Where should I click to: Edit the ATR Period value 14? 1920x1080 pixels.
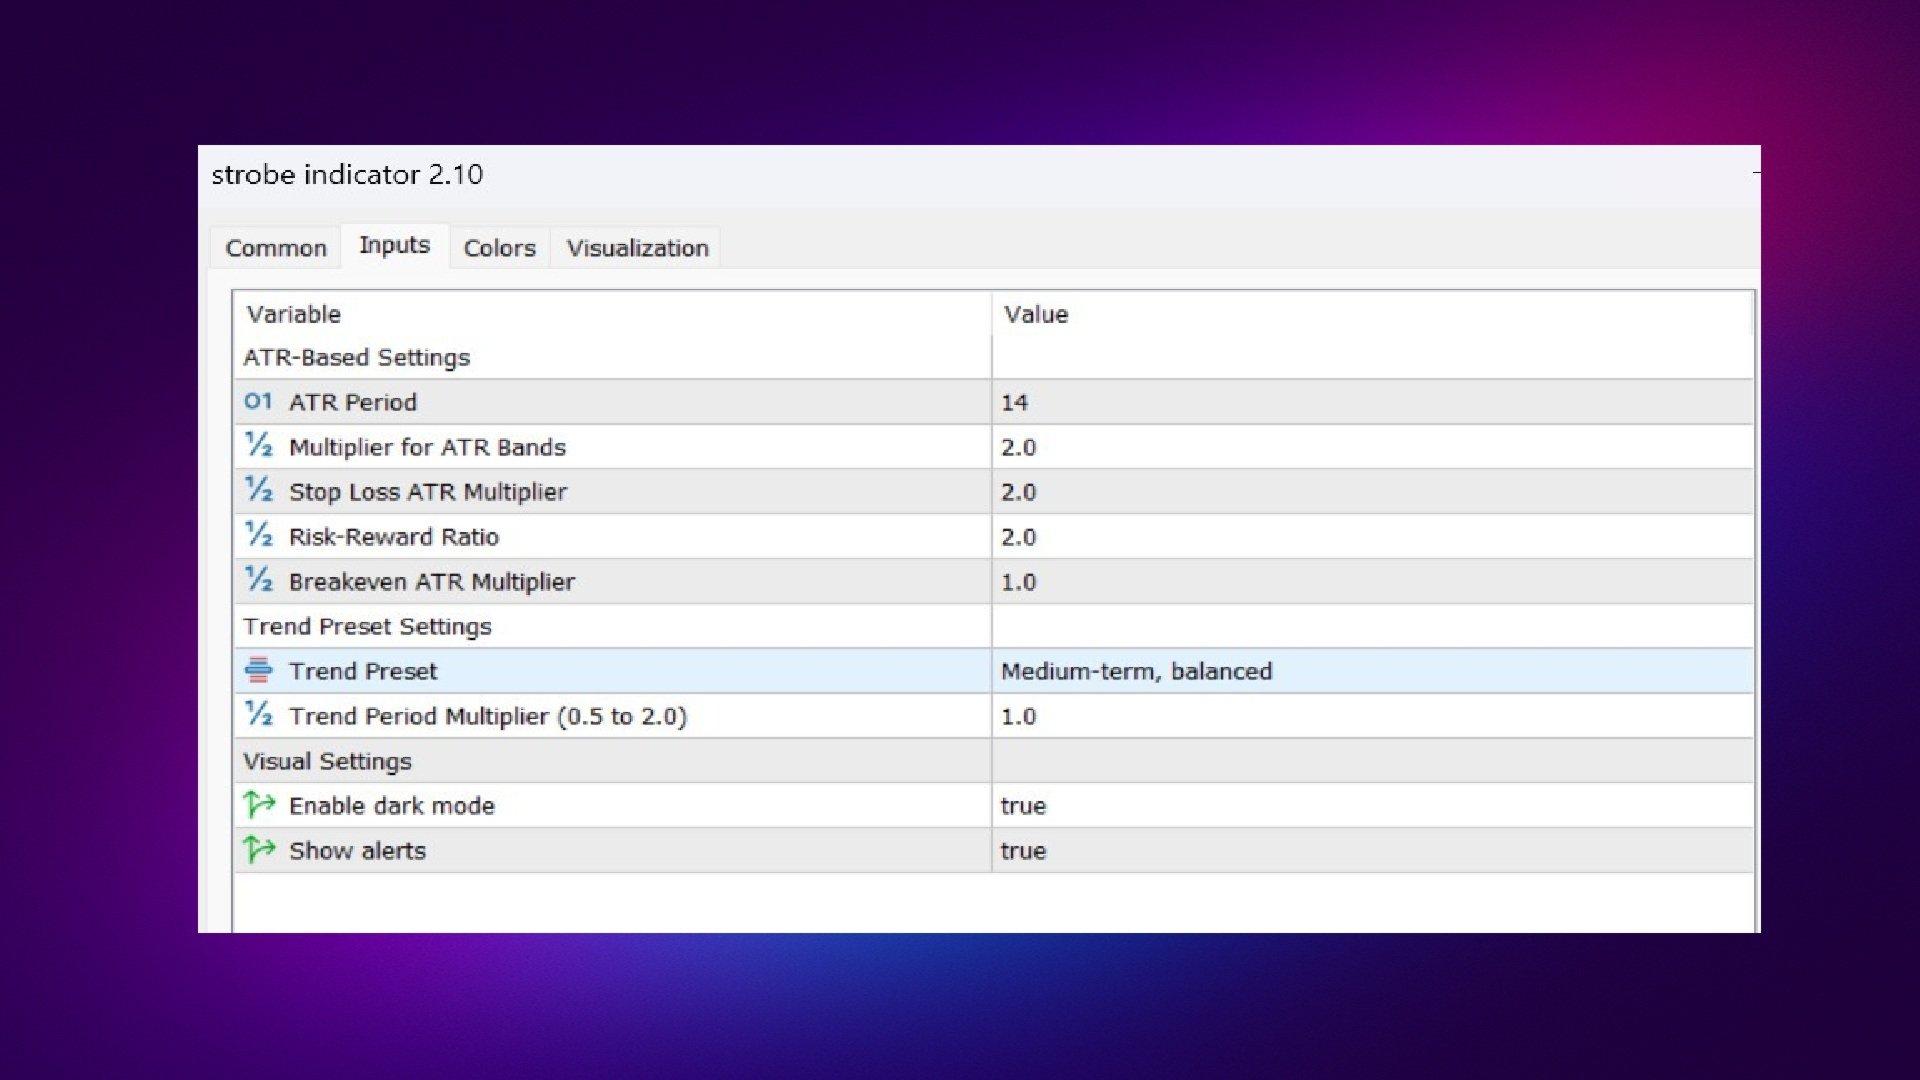point(1372,402)
